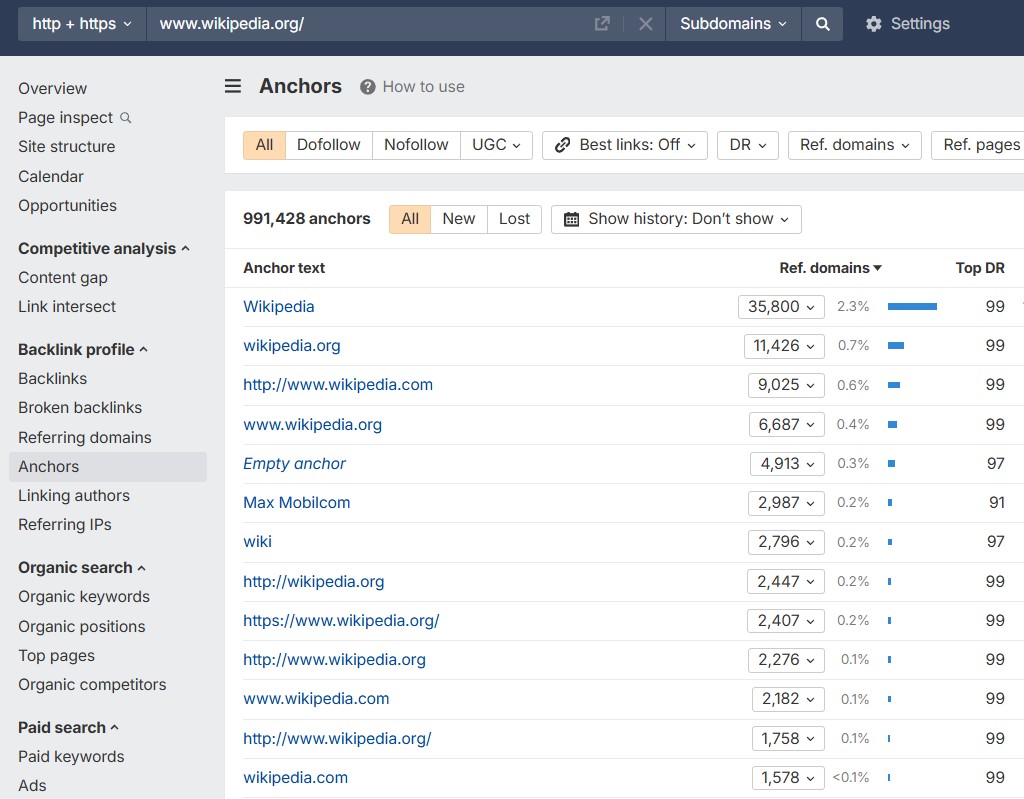Viewport: 1024px width, 799px height.
Task: Click the search magnifier button
Action: pos(822,24)
